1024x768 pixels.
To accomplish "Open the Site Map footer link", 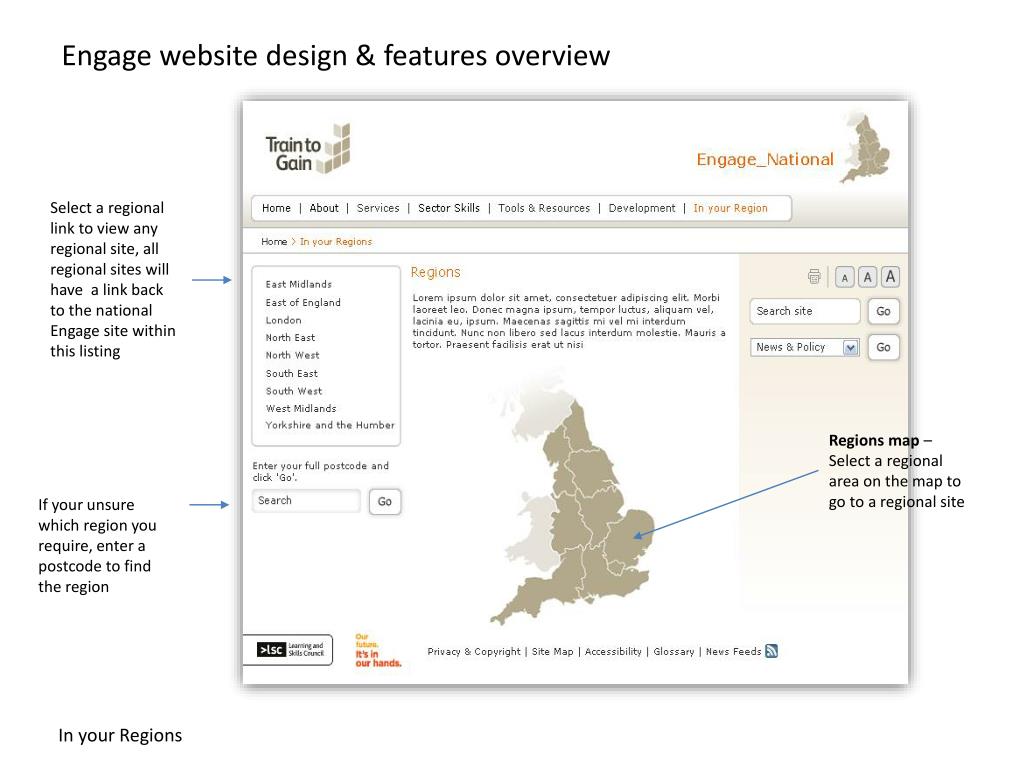I will (x=552, y=652).
